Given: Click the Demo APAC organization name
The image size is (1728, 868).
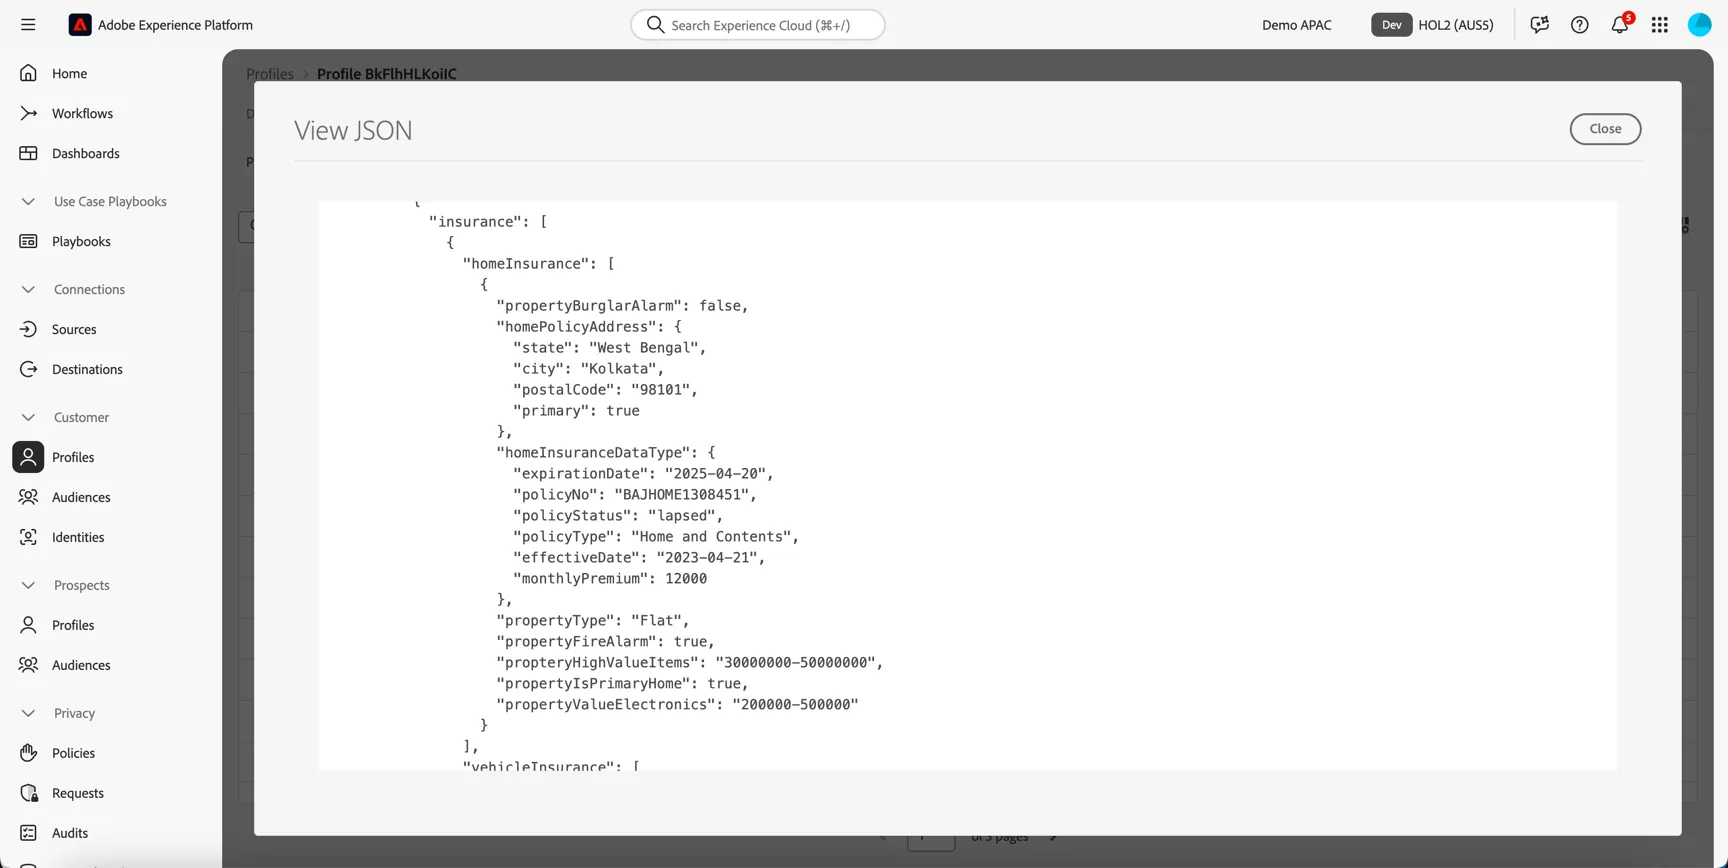Looking at the screenshot, I should (x=1296, y=25).
